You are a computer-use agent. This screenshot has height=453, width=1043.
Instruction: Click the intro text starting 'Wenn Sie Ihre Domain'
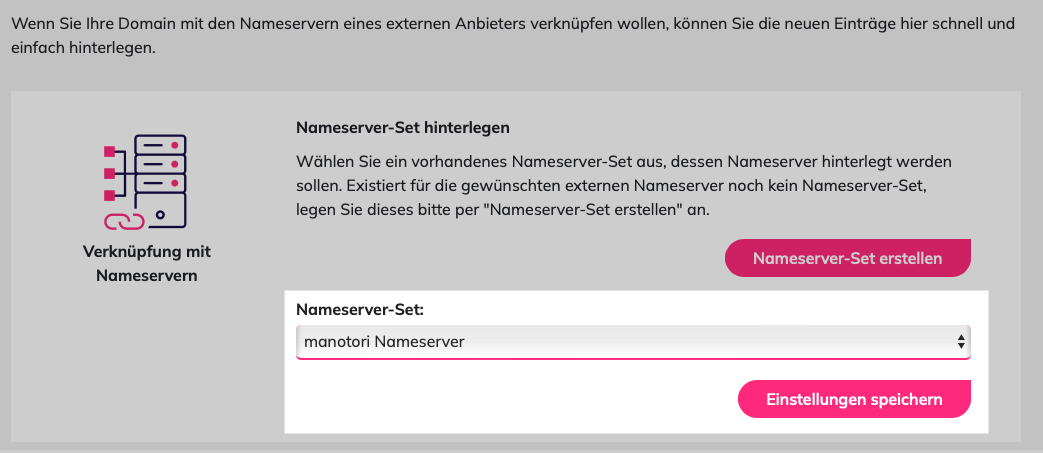click(514, 36)
